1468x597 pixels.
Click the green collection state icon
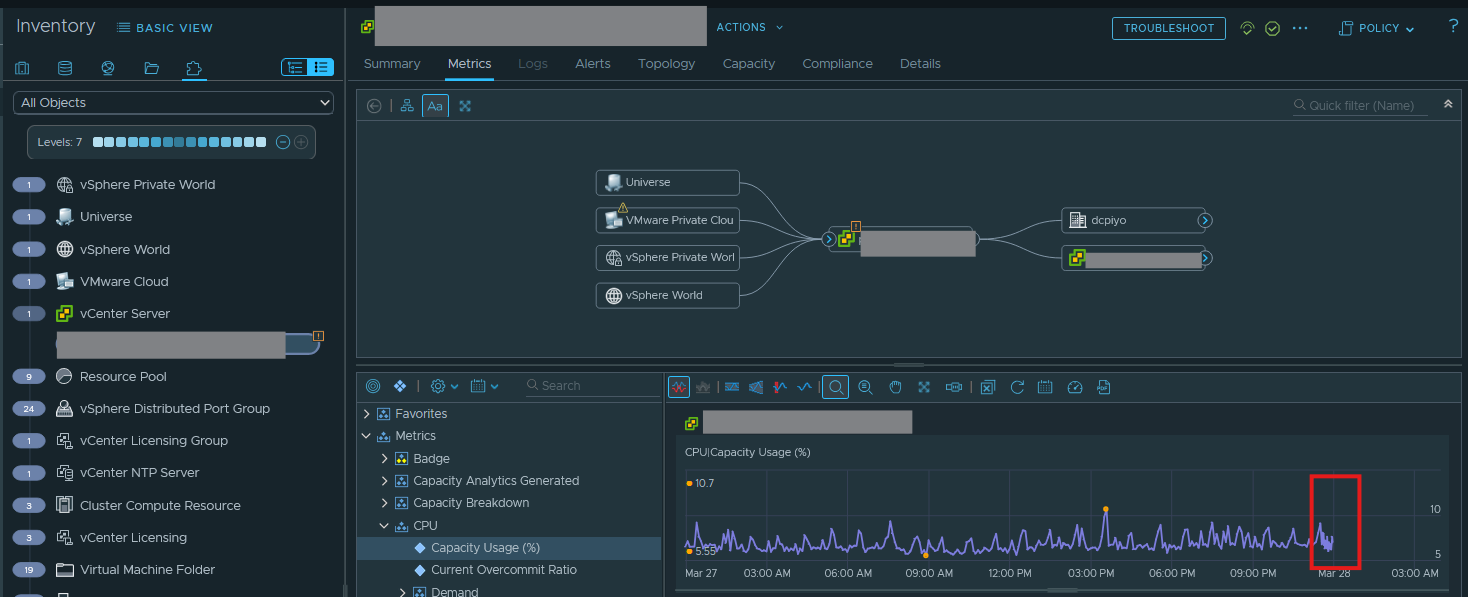pyautogui.click(x=1247, y=28)
